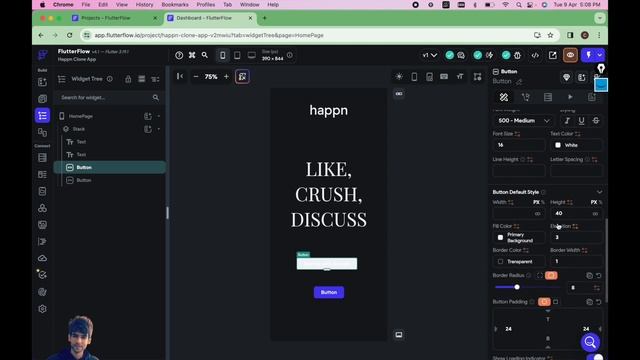Open the Animations play tab in properties panel
This screenshot has width=640, height=360.
[570, 97]
